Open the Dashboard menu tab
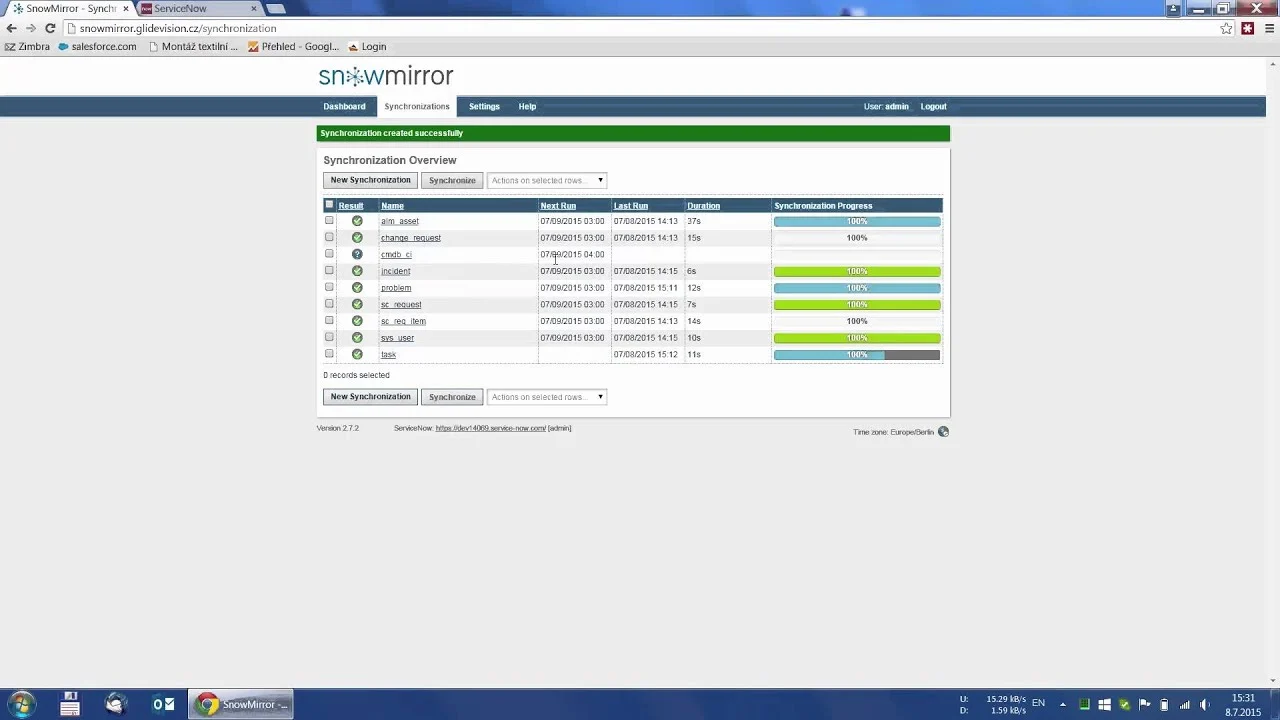The height and width of the screenshot is (720, 1280). point(344,107)
